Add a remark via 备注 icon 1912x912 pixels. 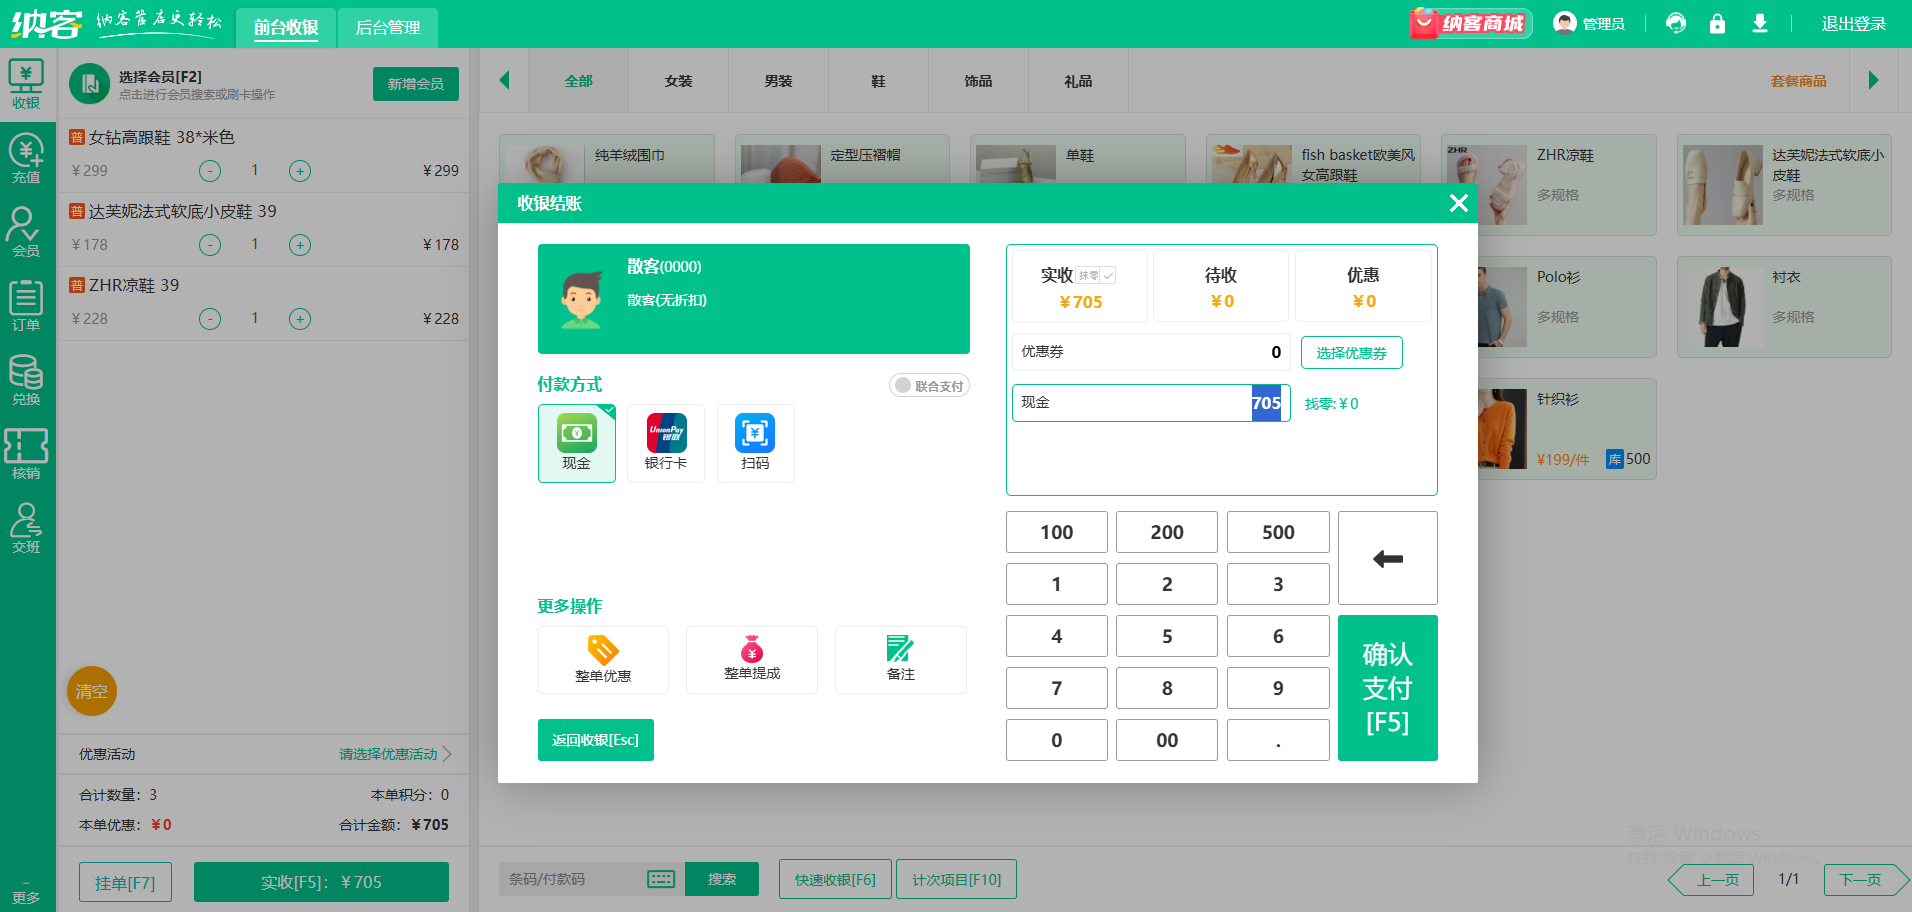[900, 659]
